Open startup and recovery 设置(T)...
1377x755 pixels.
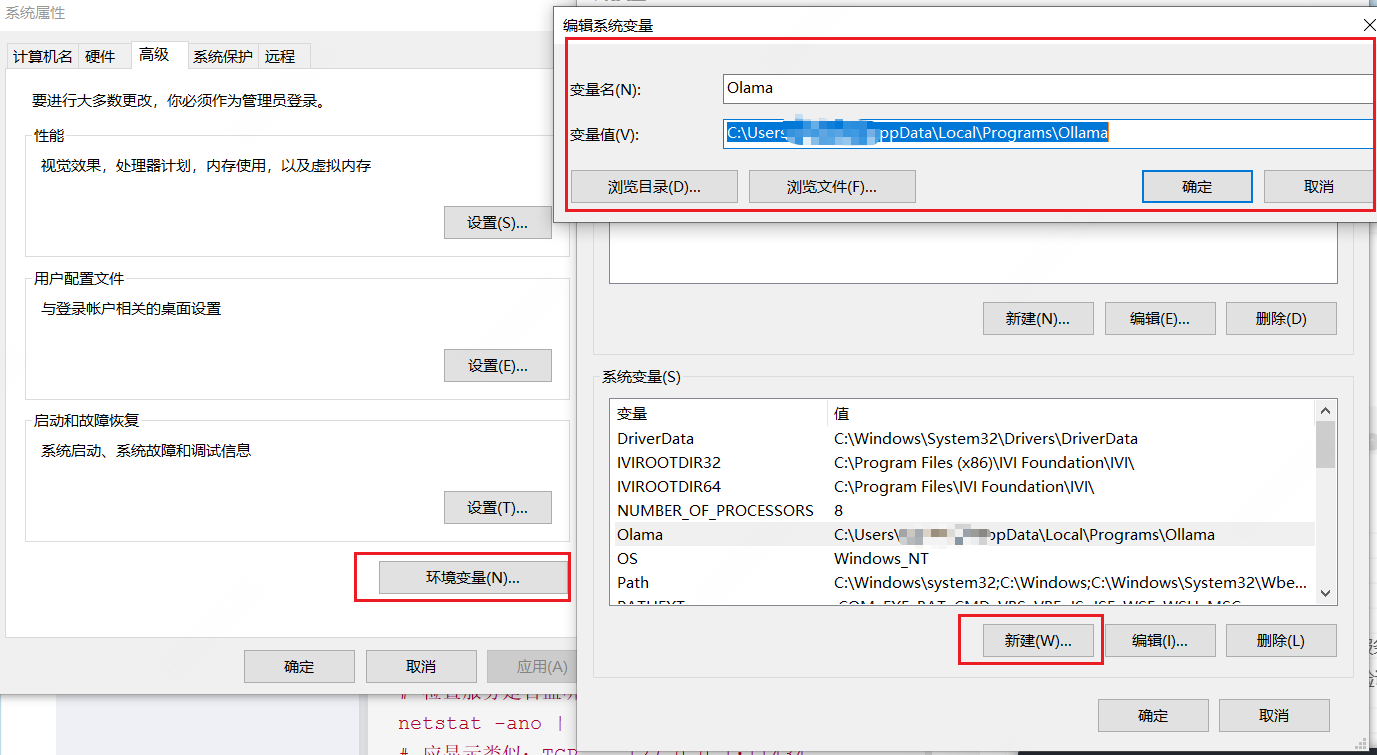click(498, 508)
